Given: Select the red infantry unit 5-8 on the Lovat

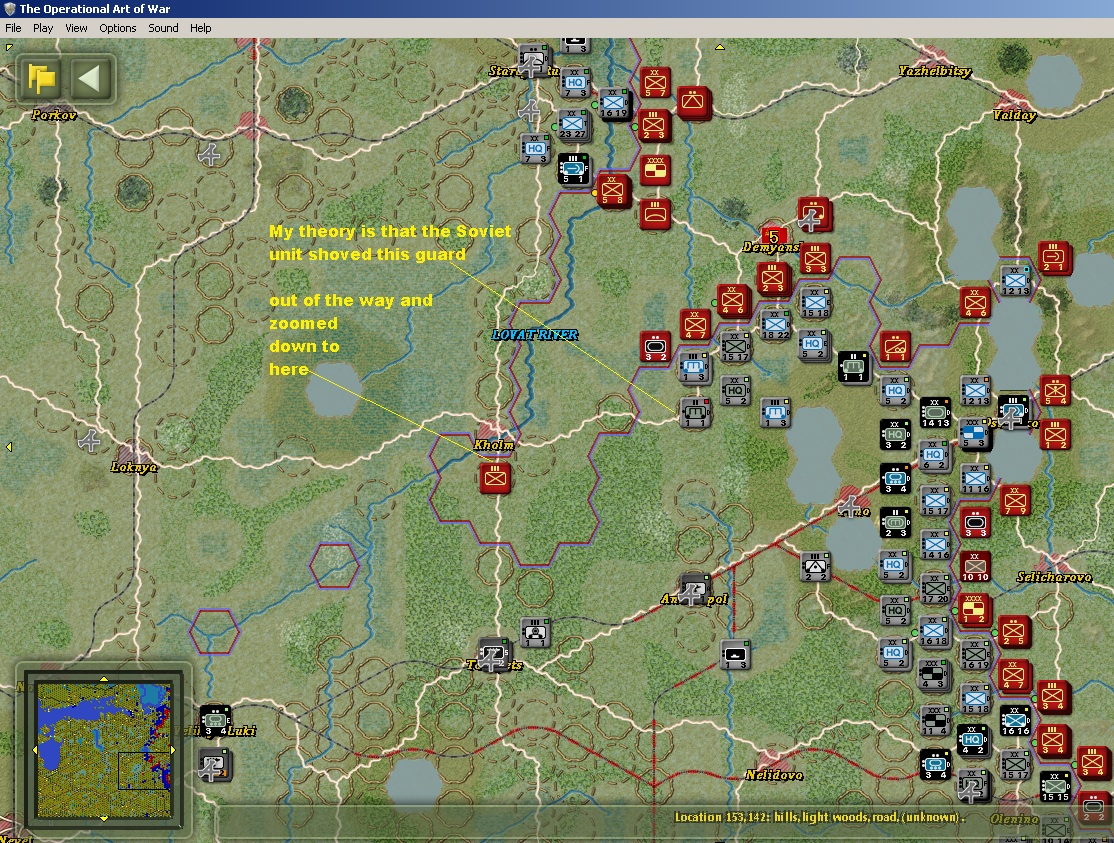Looking at the screenshot, I should click(x=612, y=190).
